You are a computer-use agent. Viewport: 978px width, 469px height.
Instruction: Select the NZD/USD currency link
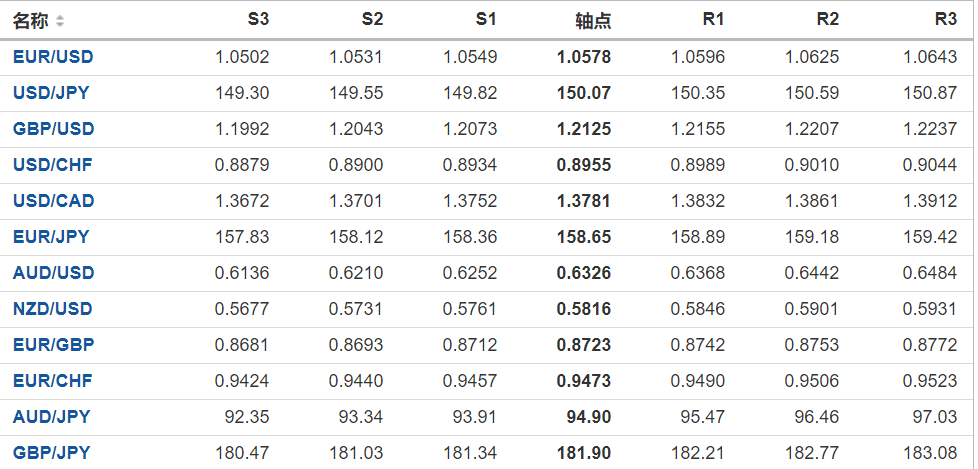tap(53, 309)
